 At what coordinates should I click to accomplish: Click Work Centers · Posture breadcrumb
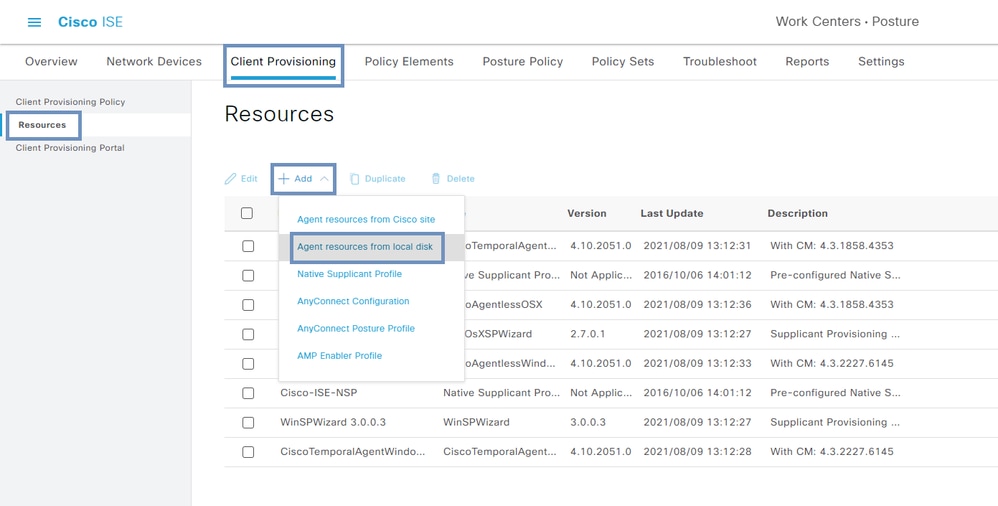click(x=847, y=22)
